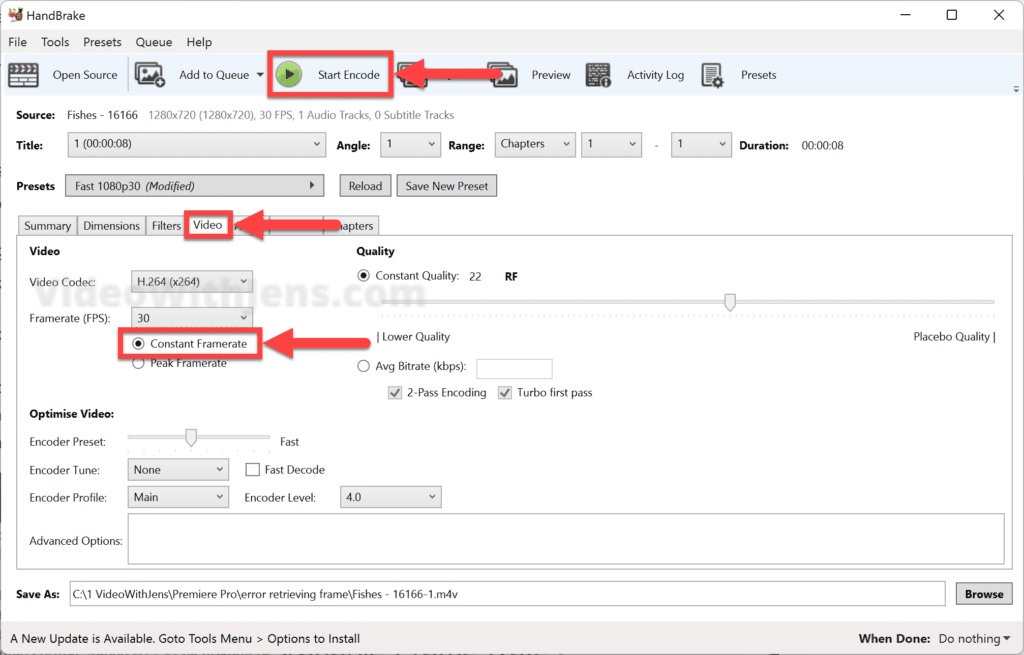
Task: Select the Peak Framerate radio button
Action: point(138,363)
